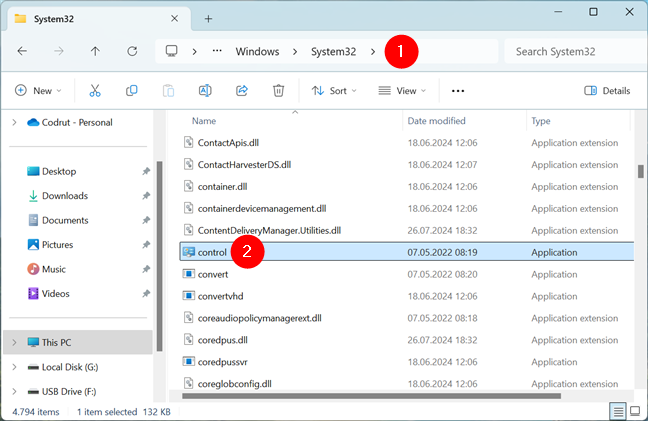Copy the selected file
The height and width of the screenshot is (421, 648).
pyautogui.click(x=131, y=90)
